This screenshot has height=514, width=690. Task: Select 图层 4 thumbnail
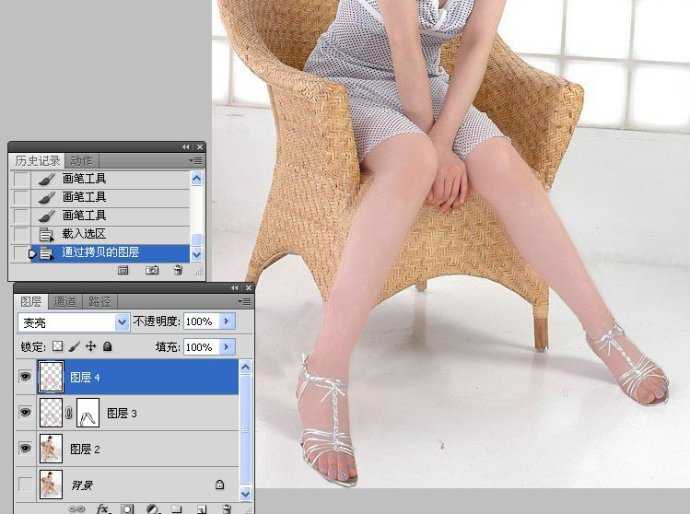(x=51, y=377)
